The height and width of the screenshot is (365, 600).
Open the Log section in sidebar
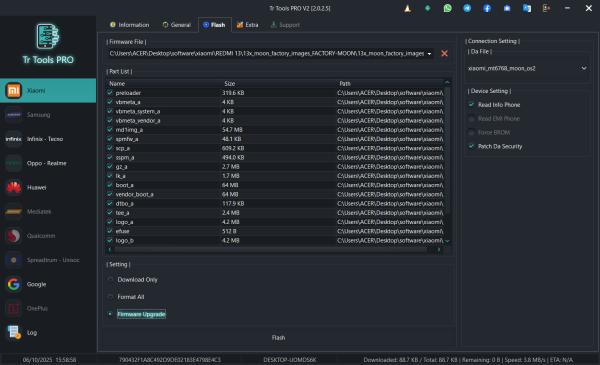point(48,332)
